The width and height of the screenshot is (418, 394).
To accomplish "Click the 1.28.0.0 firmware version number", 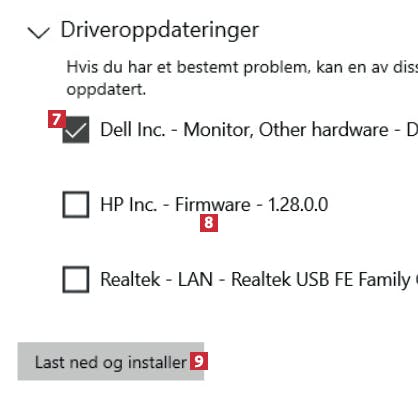I will click(x=298, y=204).
